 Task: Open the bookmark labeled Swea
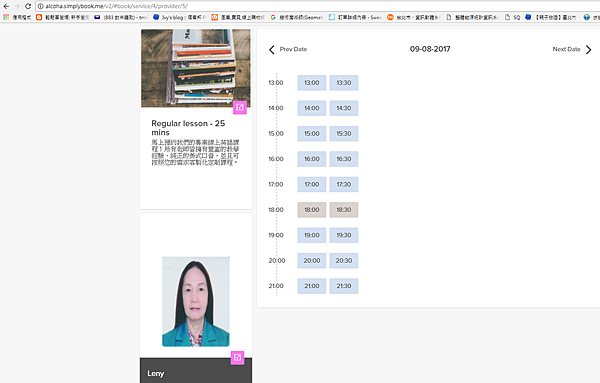[355, 17]
